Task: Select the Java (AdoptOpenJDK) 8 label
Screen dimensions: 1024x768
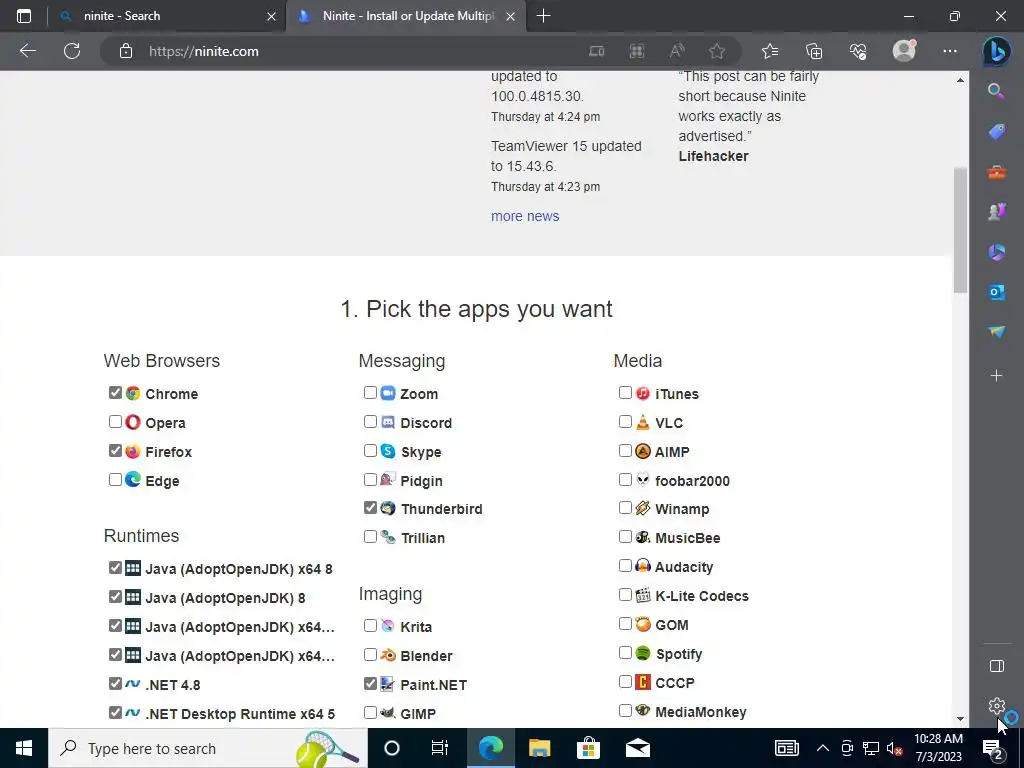Action: click(x=225, y=598)
